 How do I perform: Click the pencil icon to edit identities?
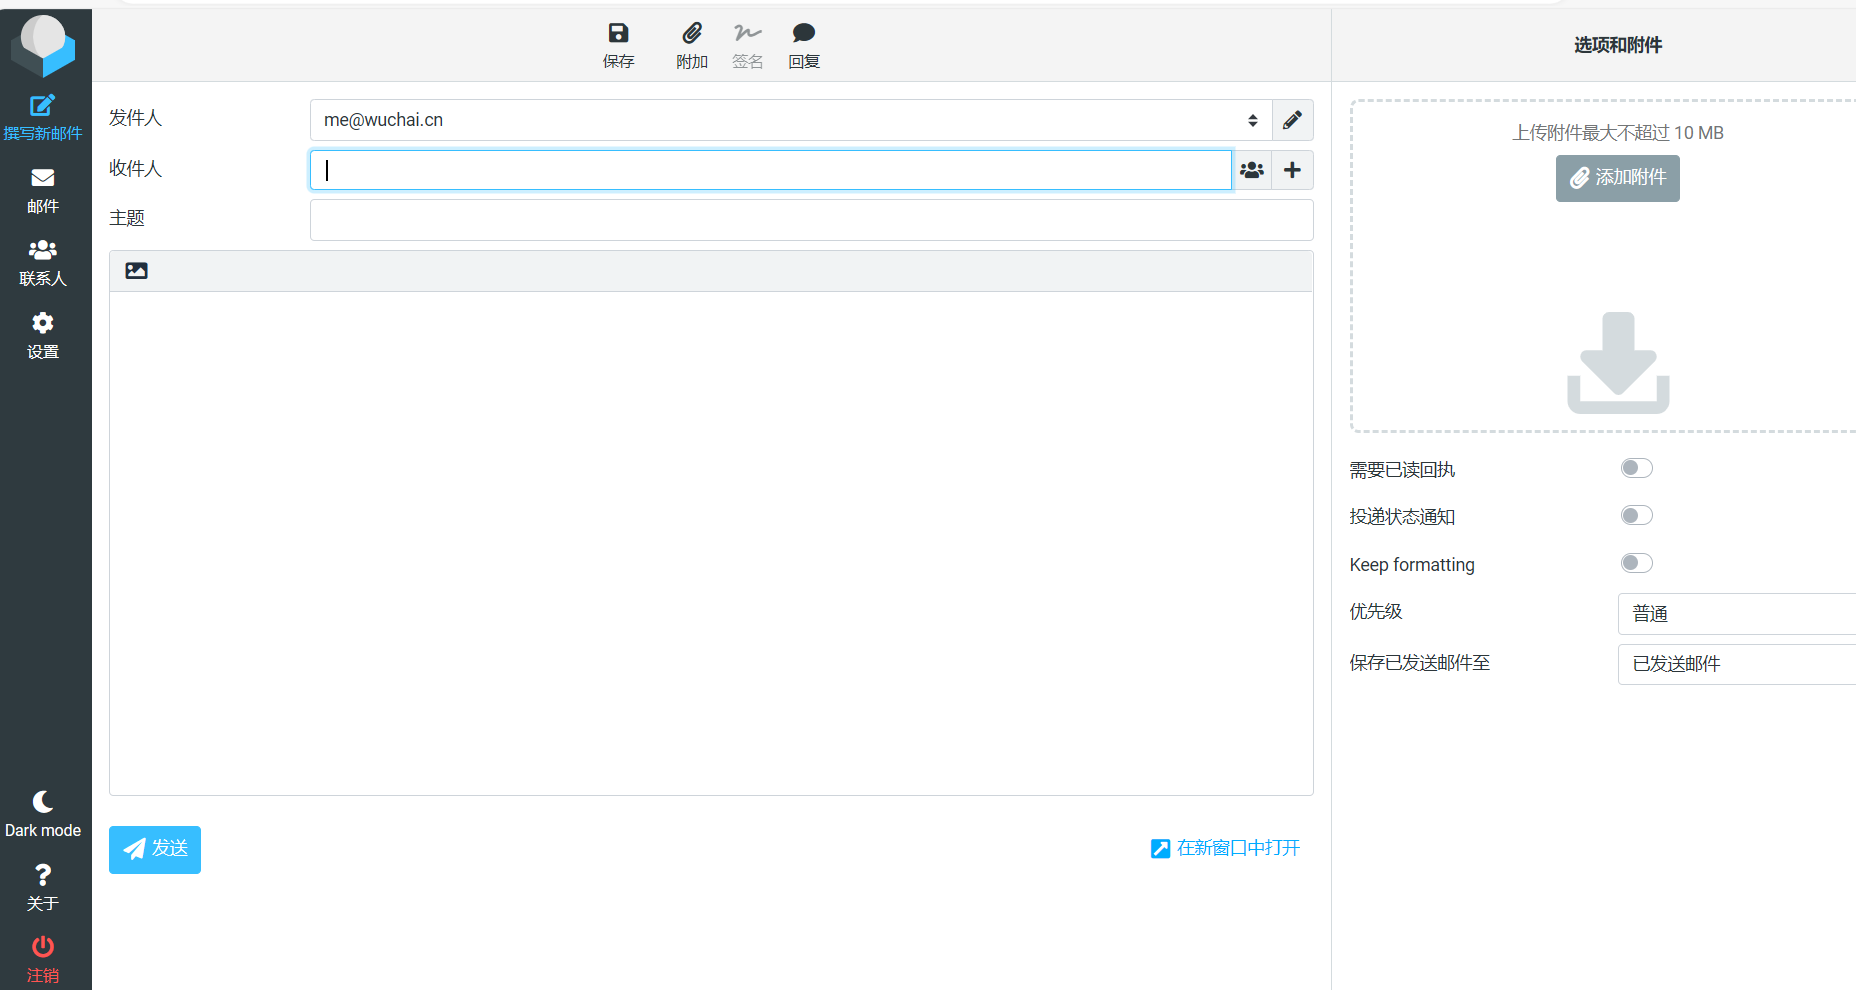tap(1292, 120)
